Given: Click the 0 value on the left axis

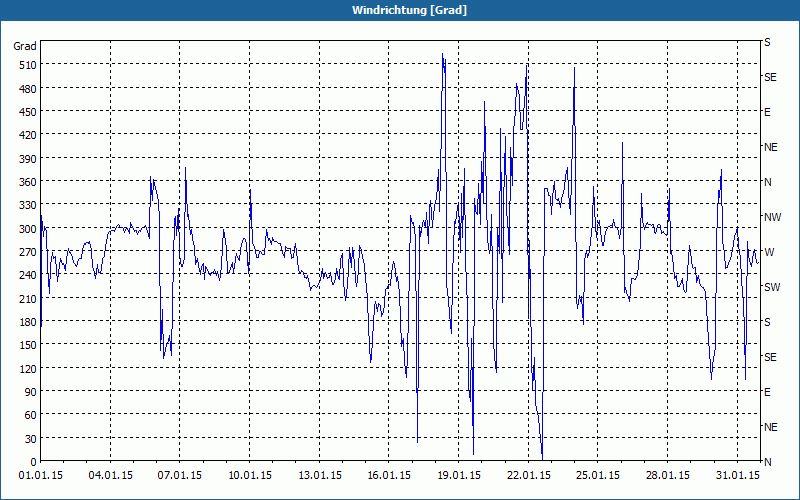Looking at the screenshot, I should point(34,462).
